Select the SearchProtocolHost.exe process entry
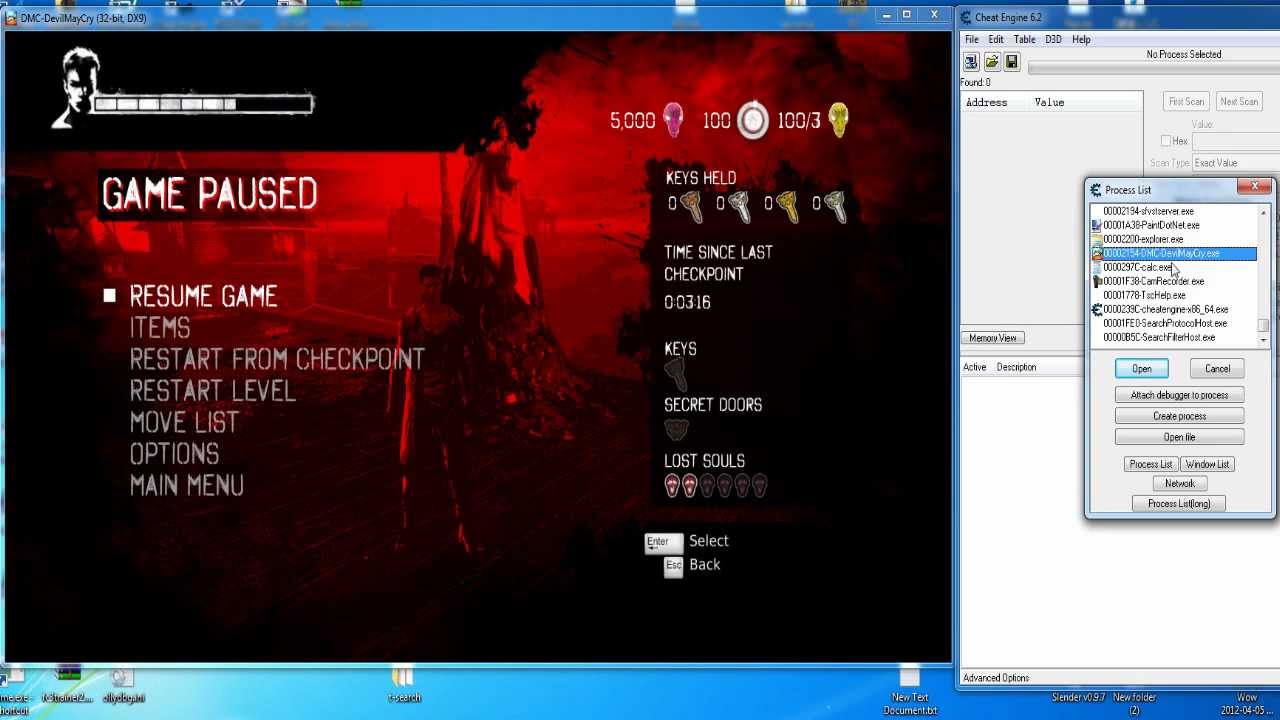Image resolution: width=1280 pixels, height=720 pixels. (1174, 323)
